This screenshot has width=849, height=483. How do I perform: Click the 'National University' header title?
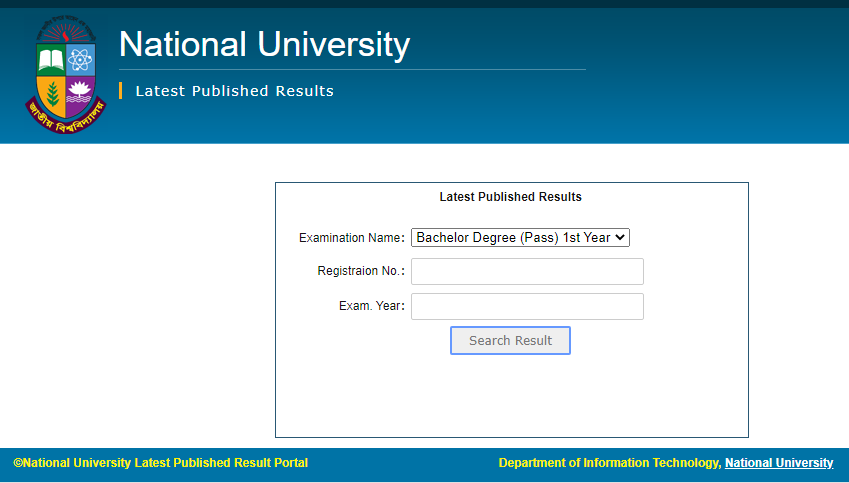pos(264,44)
